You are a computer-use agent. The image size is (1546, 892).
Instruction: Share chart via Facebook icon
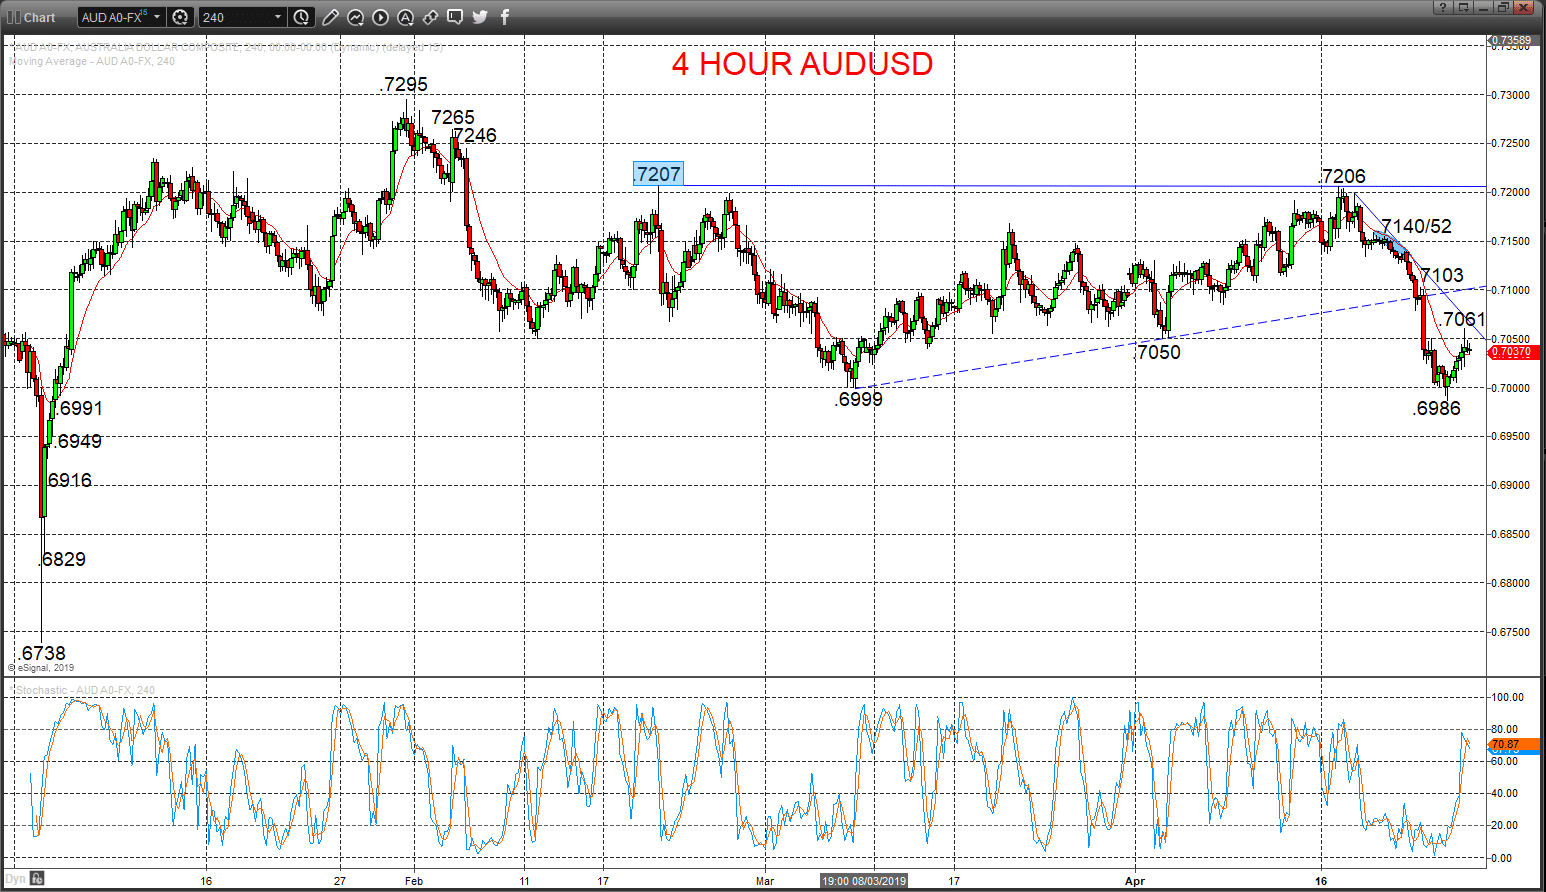pos(504,17)
